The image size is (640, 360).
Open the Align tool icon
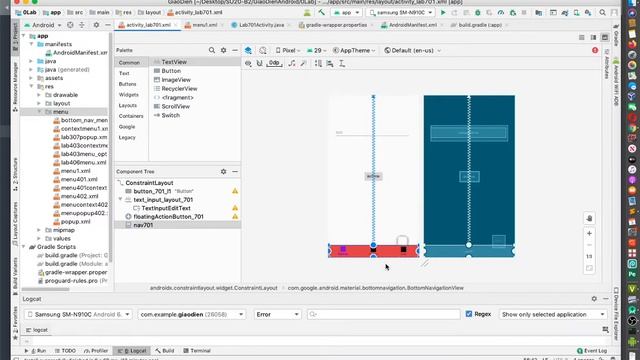(330, 63)
